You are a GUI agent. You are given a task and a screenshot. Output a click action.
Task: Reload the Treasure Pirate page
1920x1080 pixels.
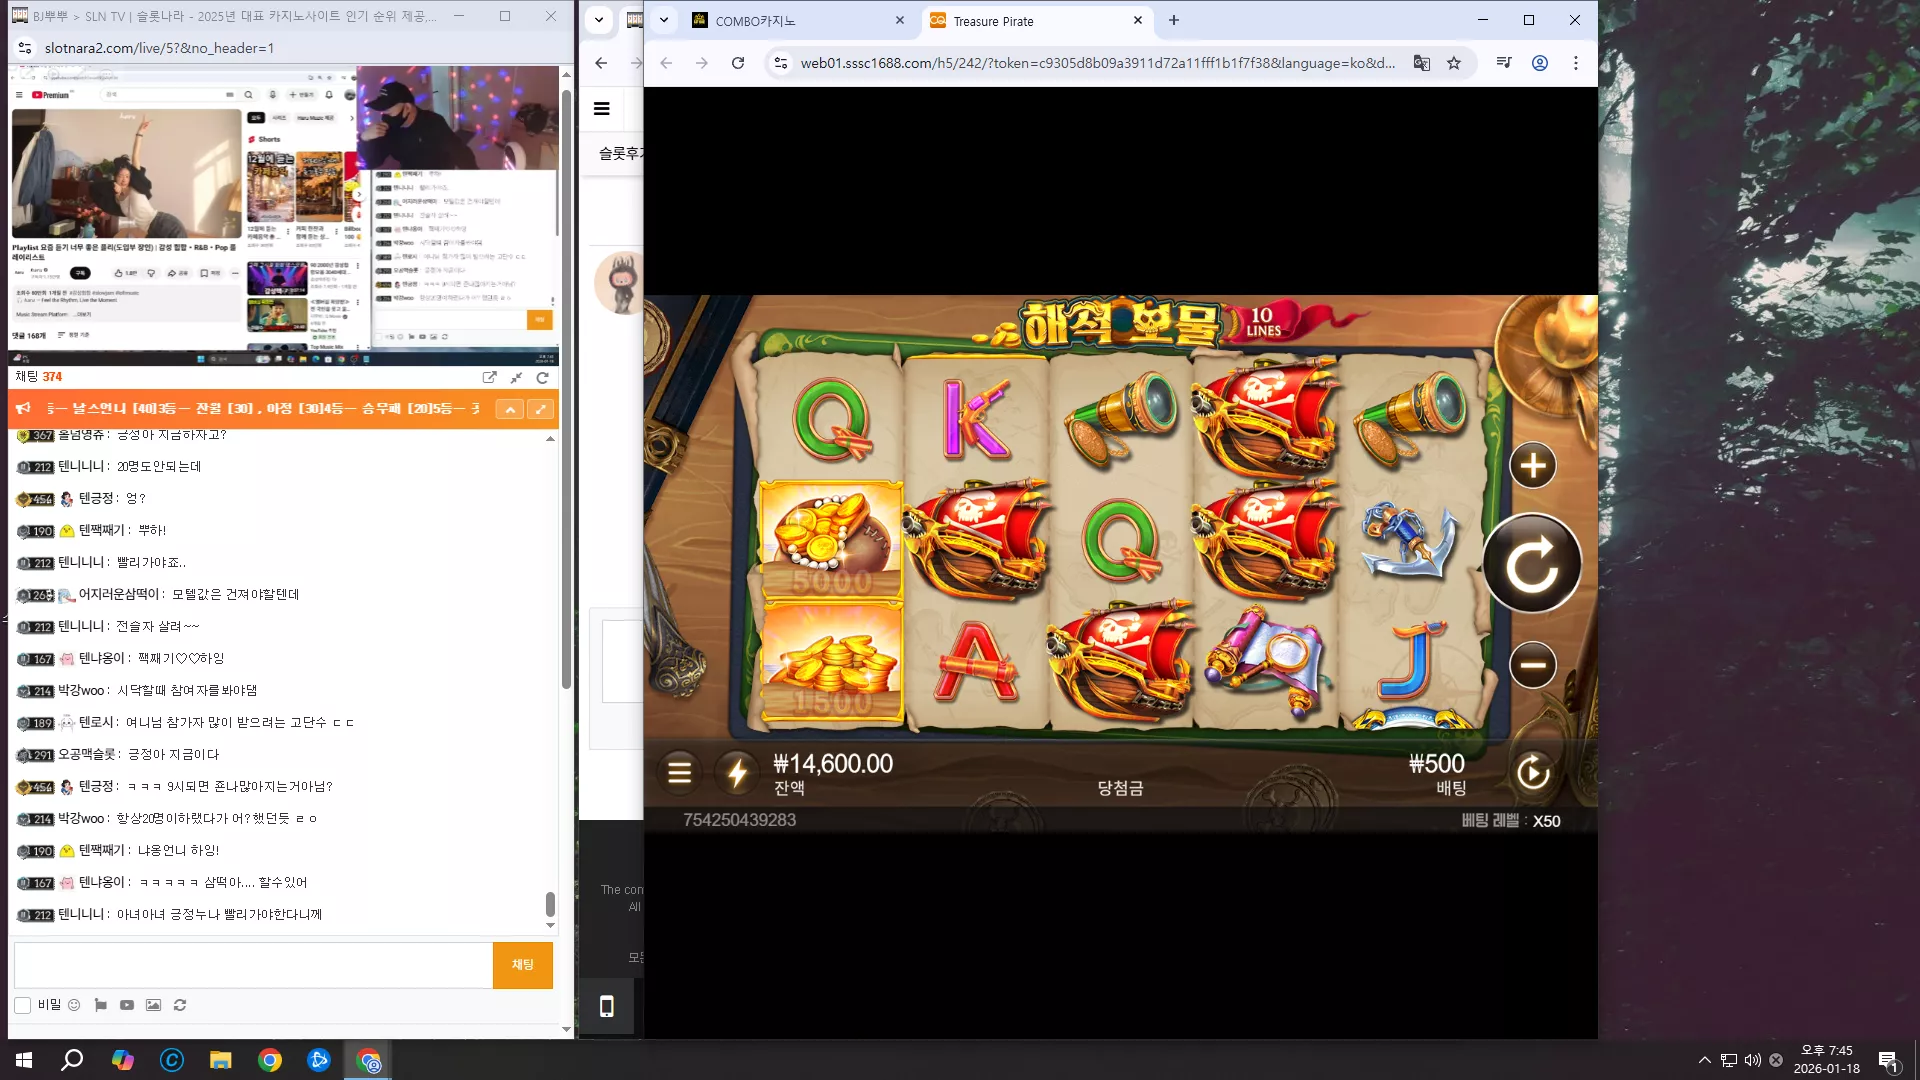click(x=738, y=63)
